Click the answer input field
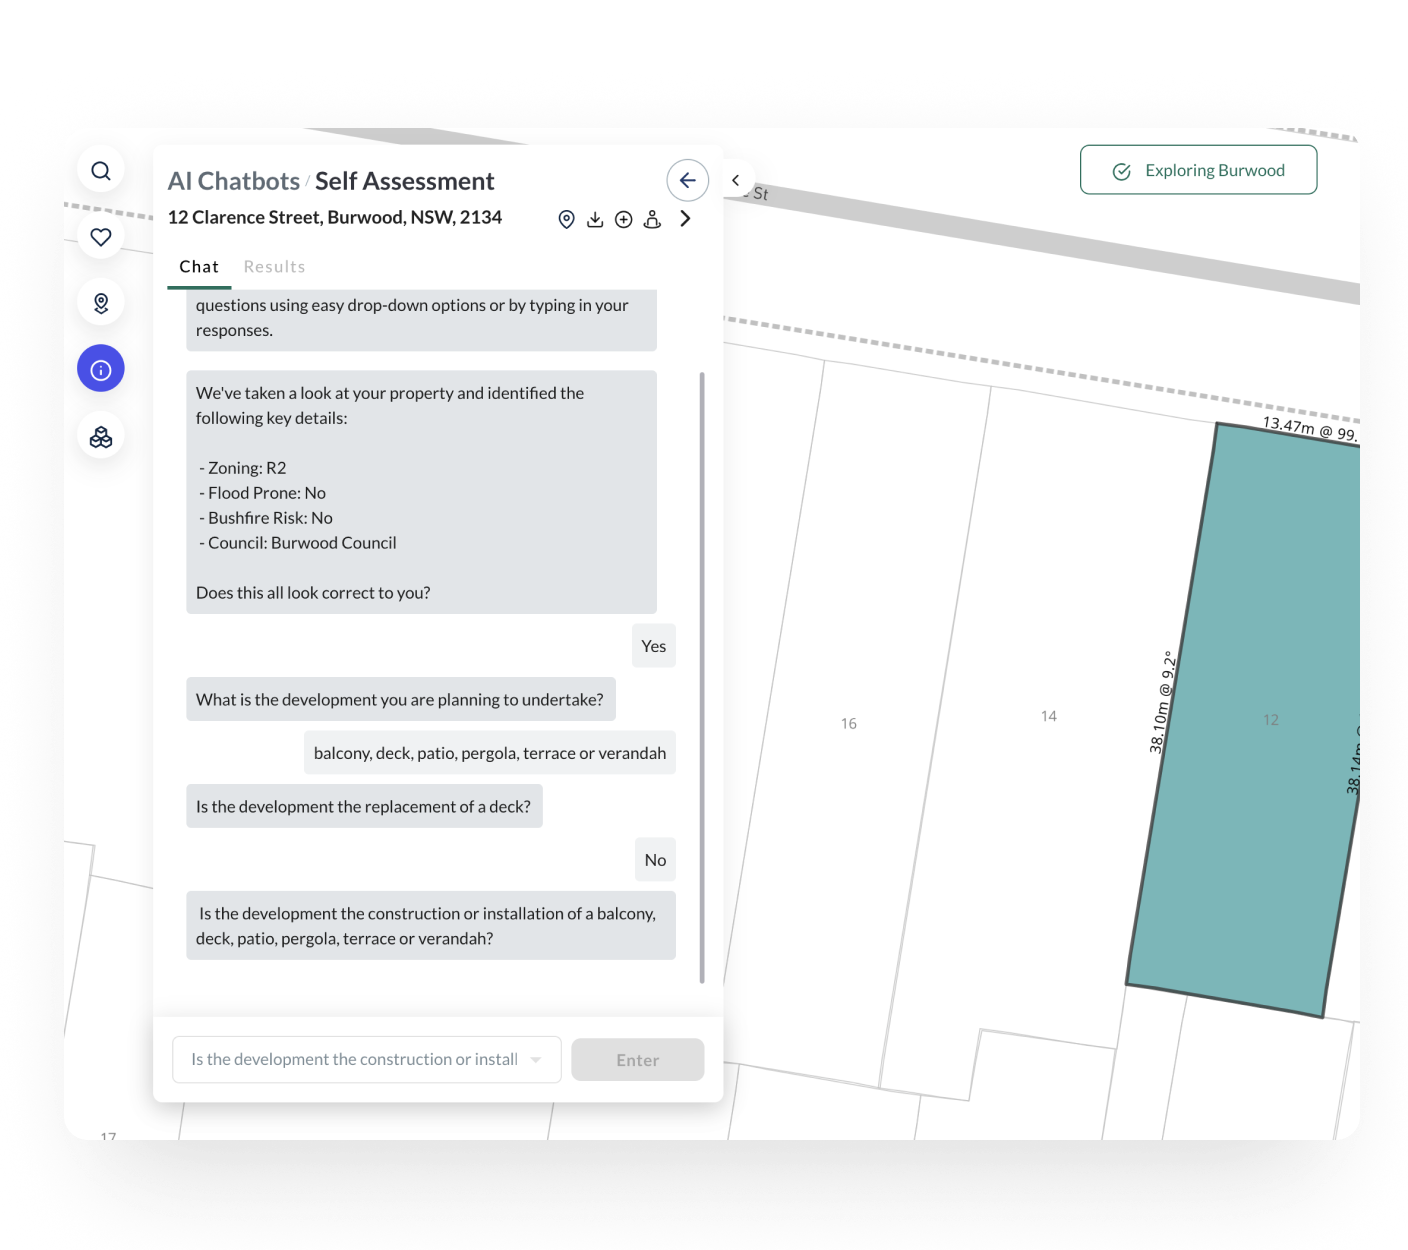 [x=350, y=1059]
